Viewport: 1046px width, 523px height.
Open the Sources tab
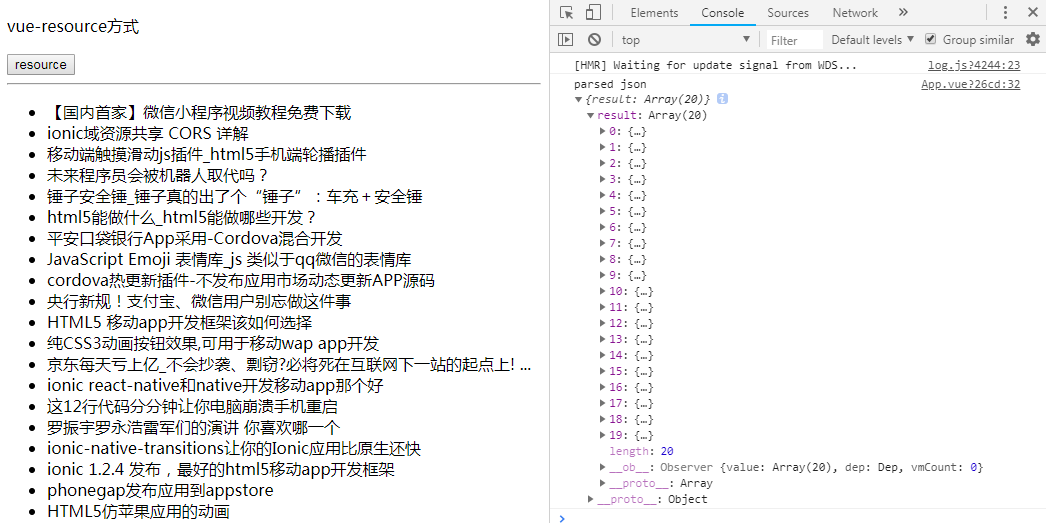[x=788, y=13]
